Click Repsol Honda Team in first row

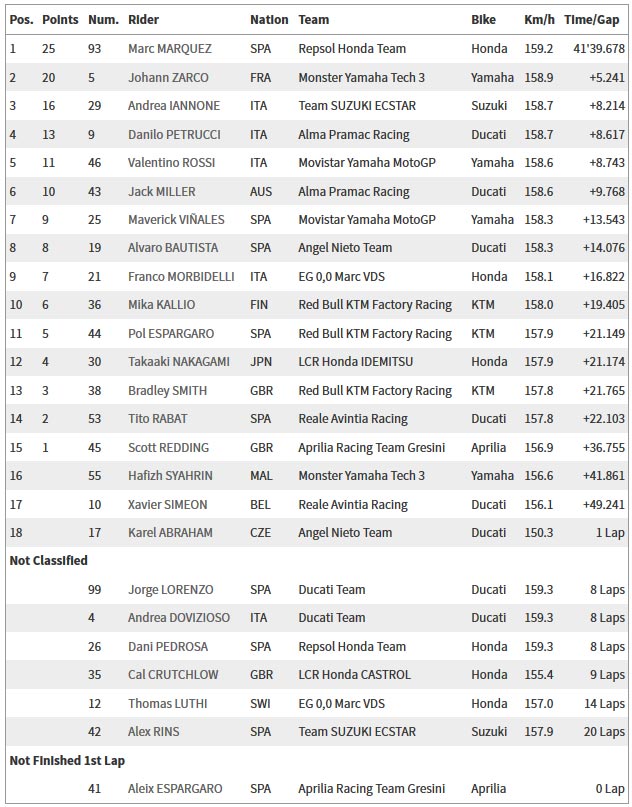[352, 49]
